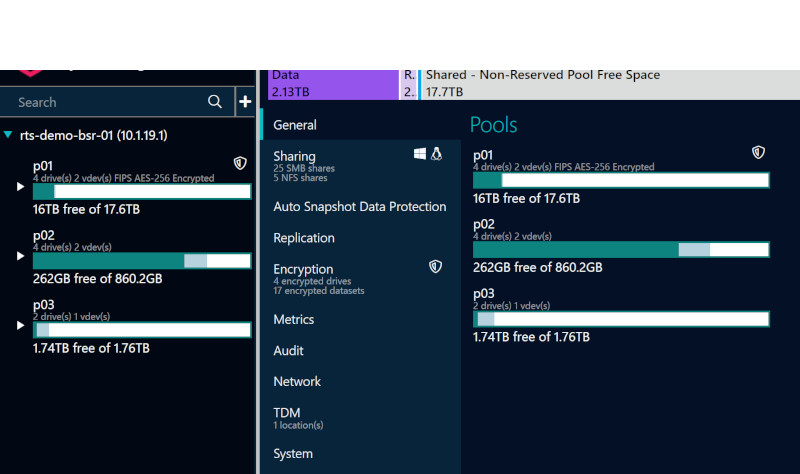Click the Linux penguin icon in Sharing row
800x474 pixels.
click(x=436, y=154)
